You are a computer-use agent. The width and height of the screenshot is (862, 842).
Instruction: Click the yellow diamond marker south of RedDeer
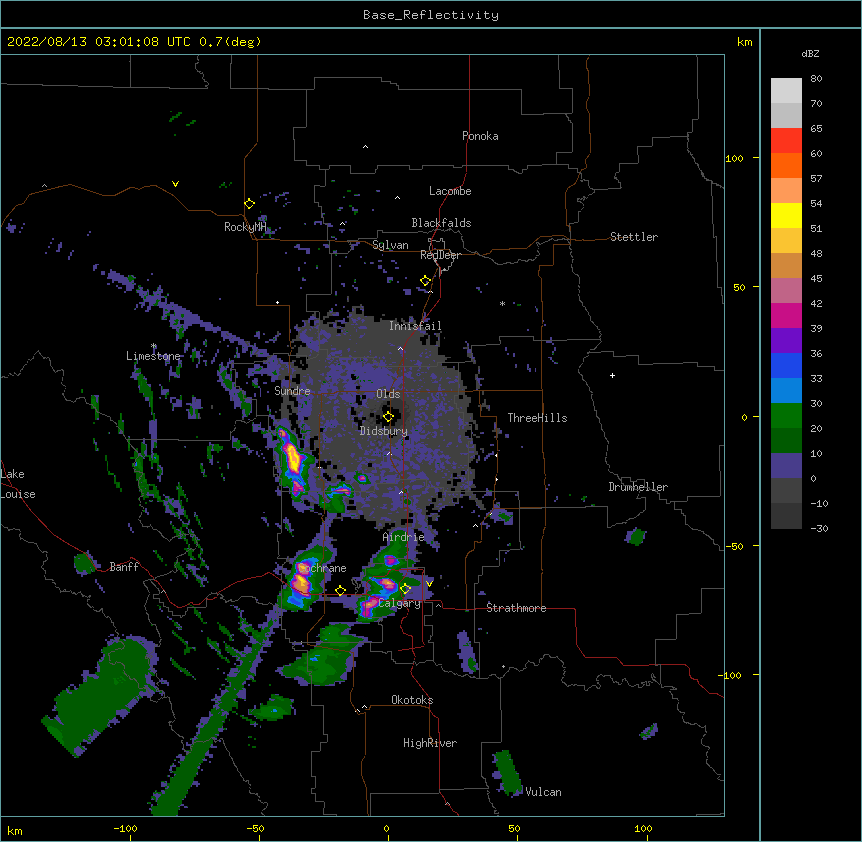425,281
